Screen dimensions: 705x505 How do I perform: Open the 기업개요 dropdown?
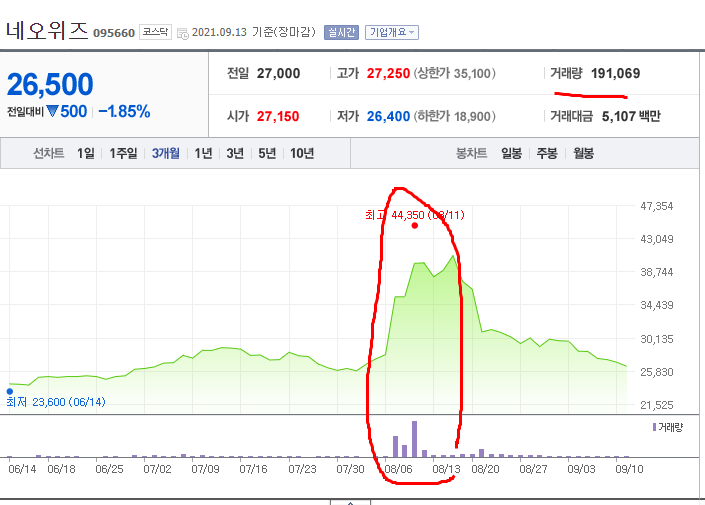pyautogui.click(x=392, y=32)
